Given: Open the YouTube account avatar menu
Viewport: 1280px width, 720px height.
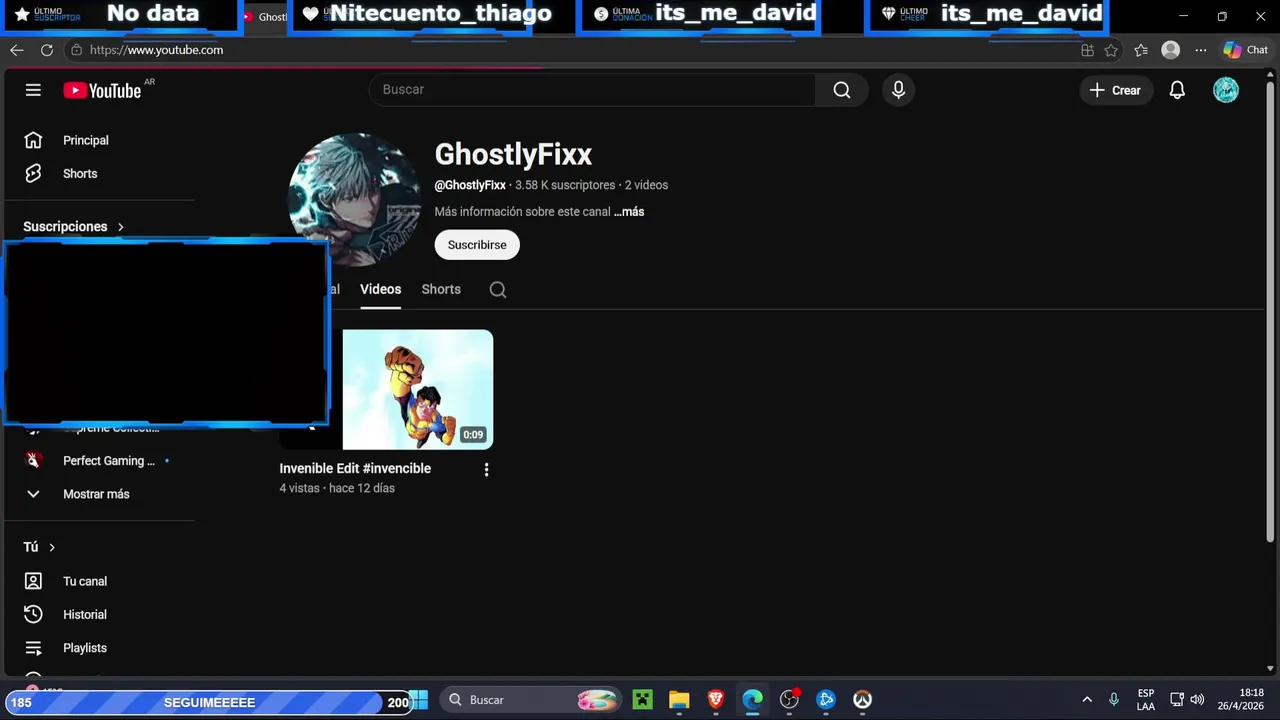Looking at the screenshot, I should tap(1226, 90).
